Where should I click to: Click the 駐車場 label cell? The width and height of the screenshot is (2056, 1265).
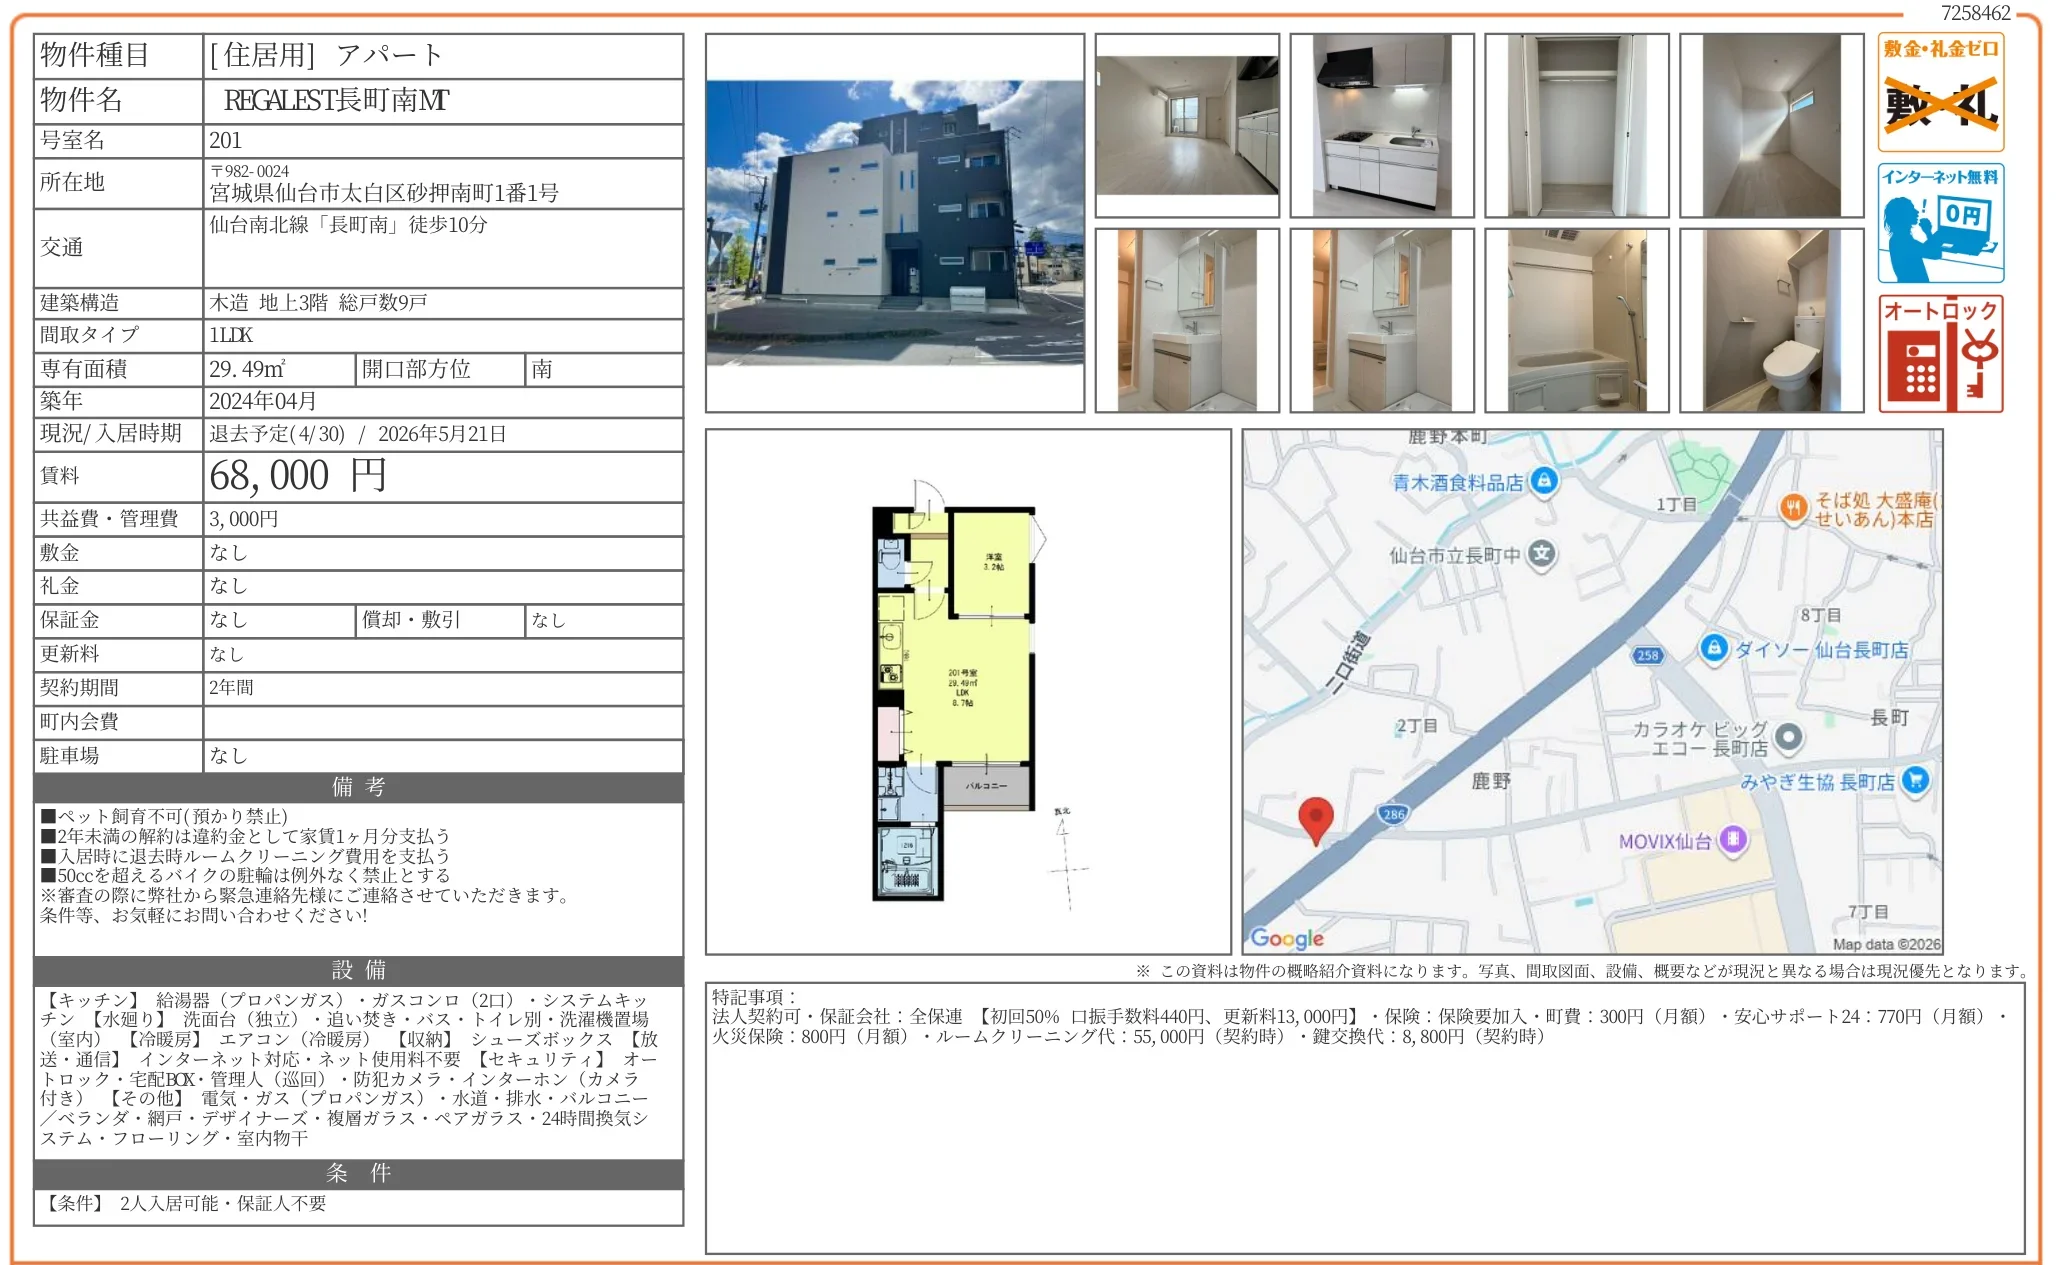pos(118,756)
